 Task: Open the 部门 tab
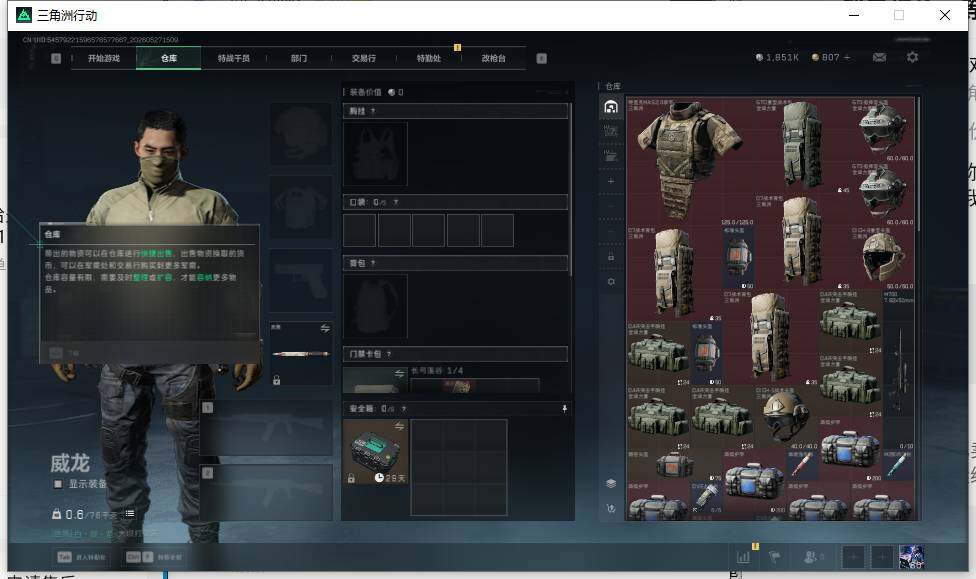[299, 59]
